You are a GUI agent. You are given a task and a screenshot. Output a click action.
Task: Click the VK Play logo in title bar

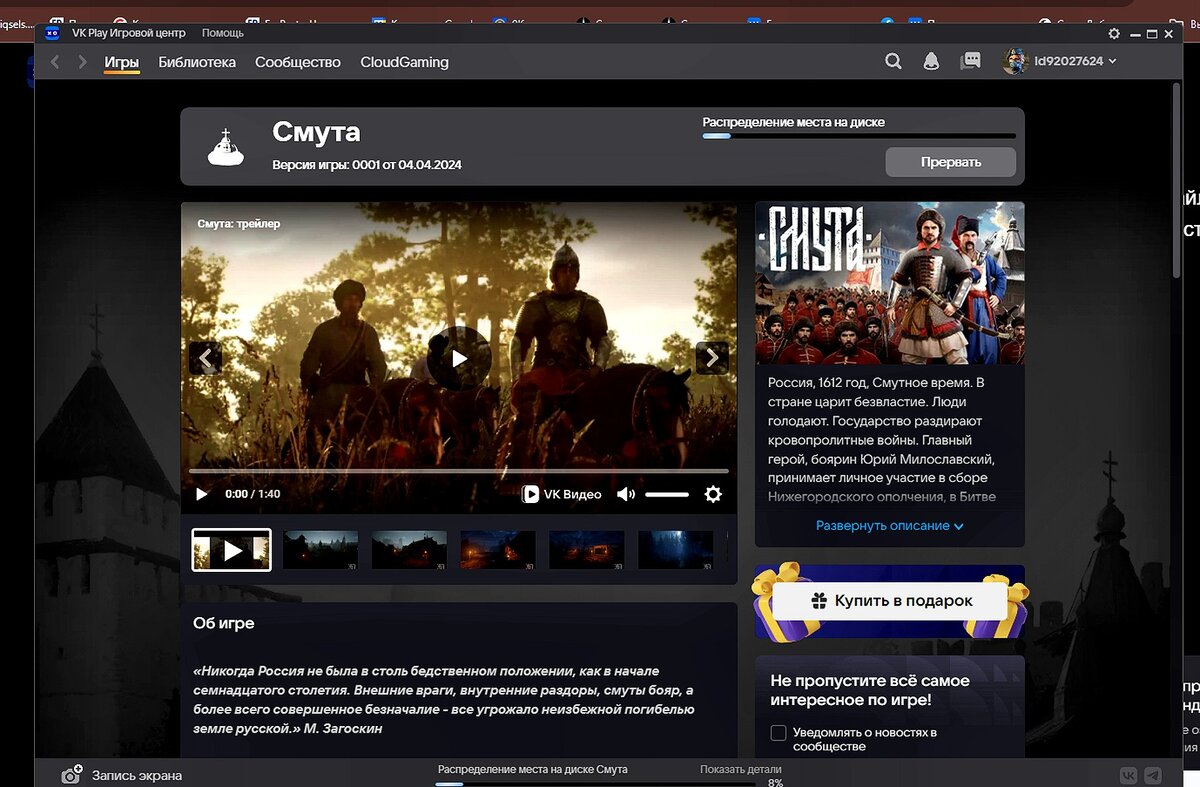(52, 33)
